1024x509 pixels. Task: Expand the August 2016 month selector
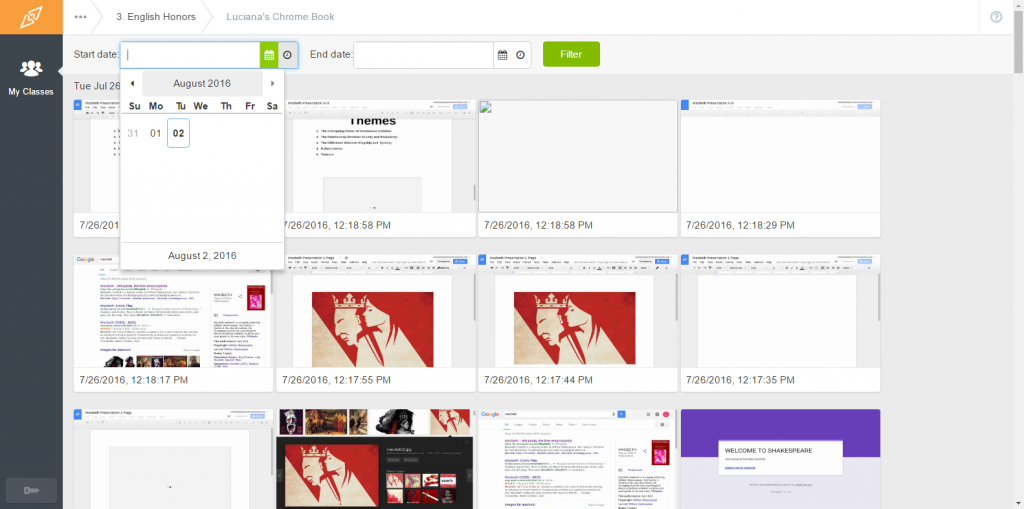pos(202,84)
